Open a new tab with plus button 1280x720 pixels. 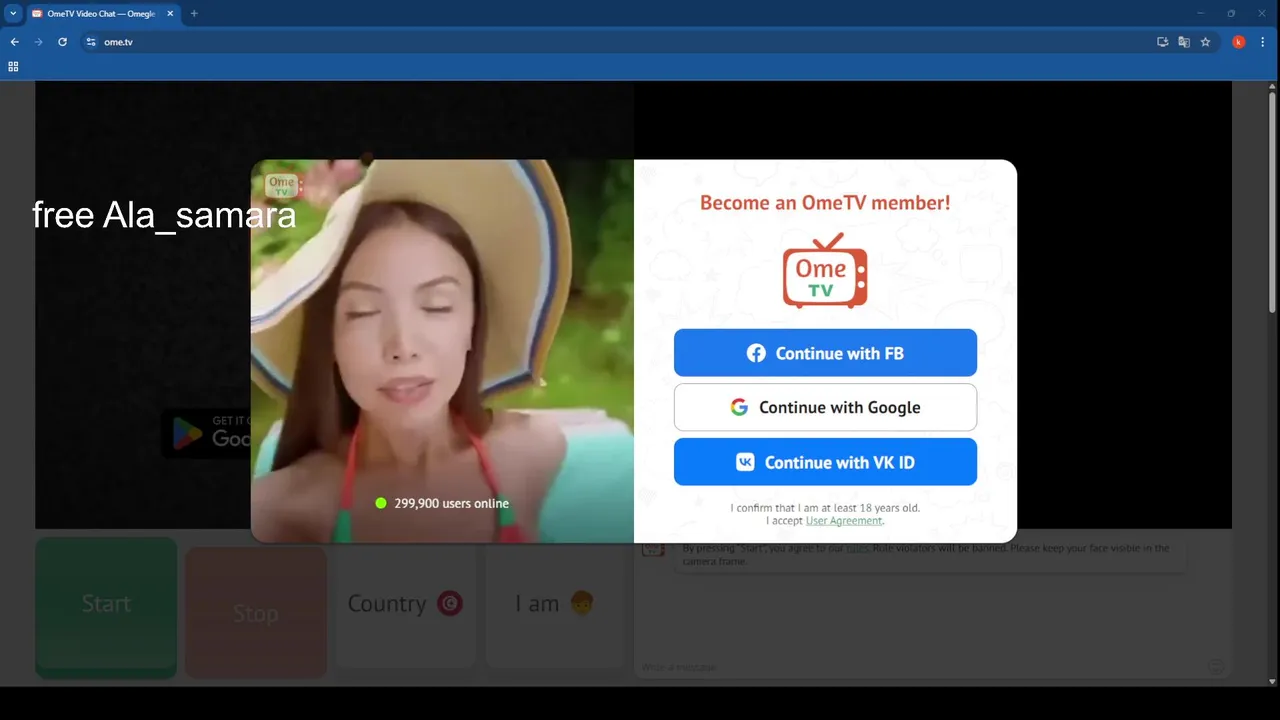point(194,14)
